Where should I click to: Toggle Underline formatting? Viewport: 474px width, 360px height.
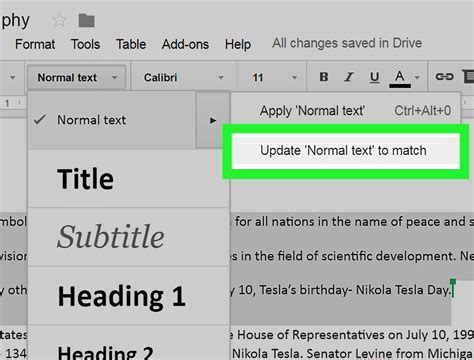click(374, 77)
